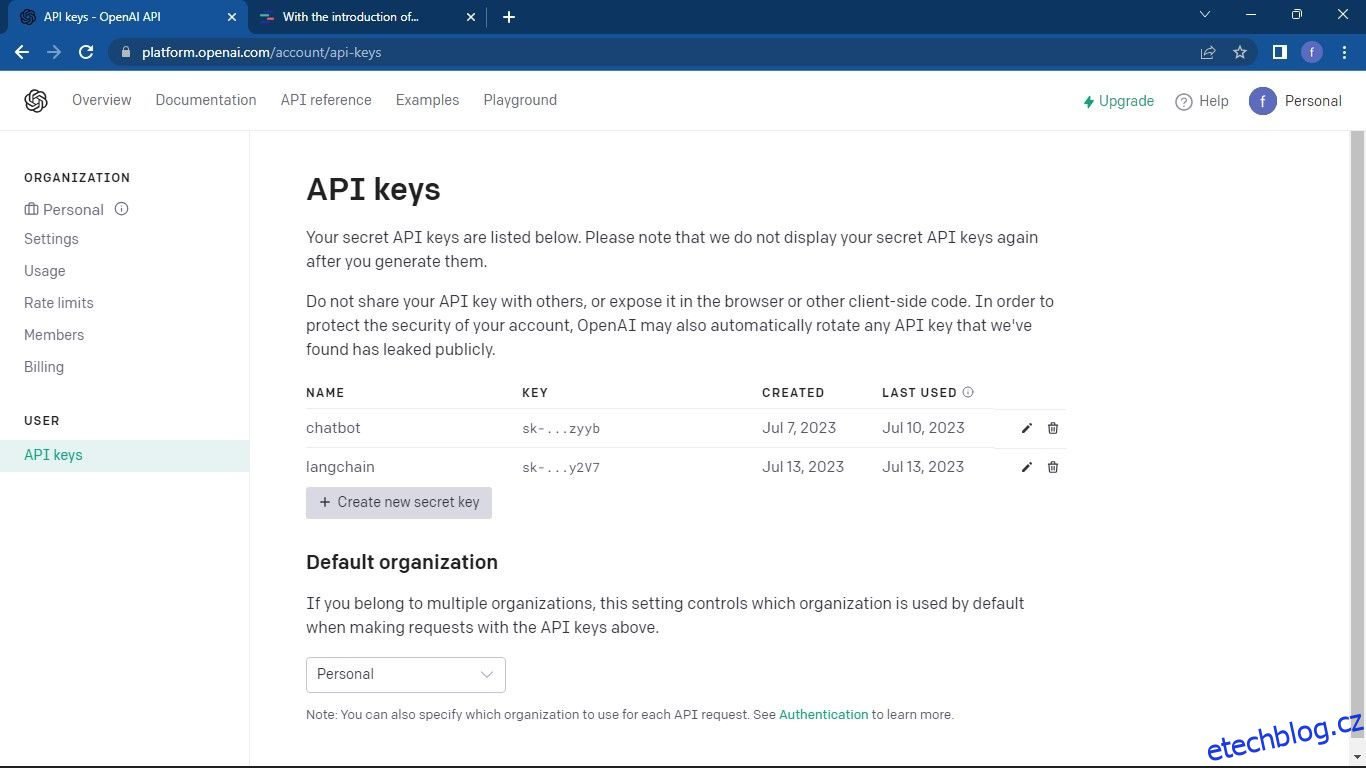Select the API keys browser tab
1366x768 pixels.
[128, 17]
